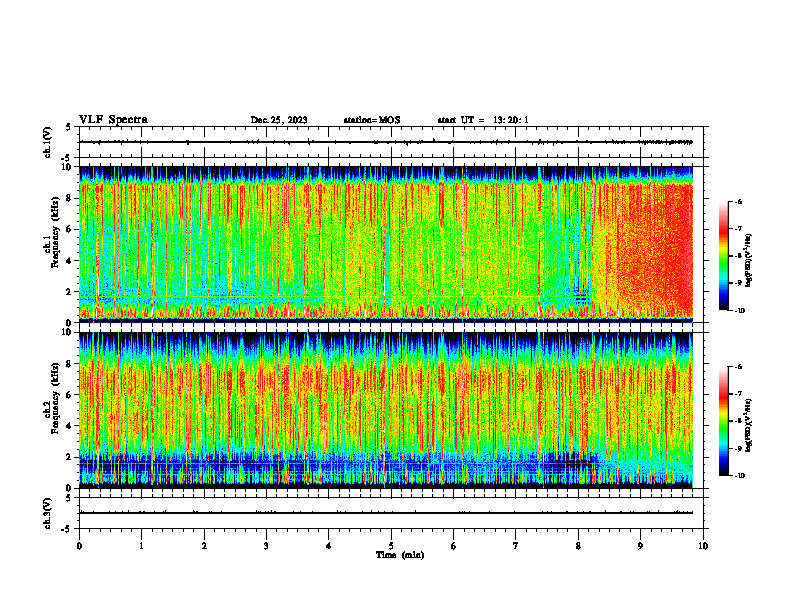Click the ch.3 voltage waveform trace
Viewport: 792px width, 612px height.
point(386,513)
